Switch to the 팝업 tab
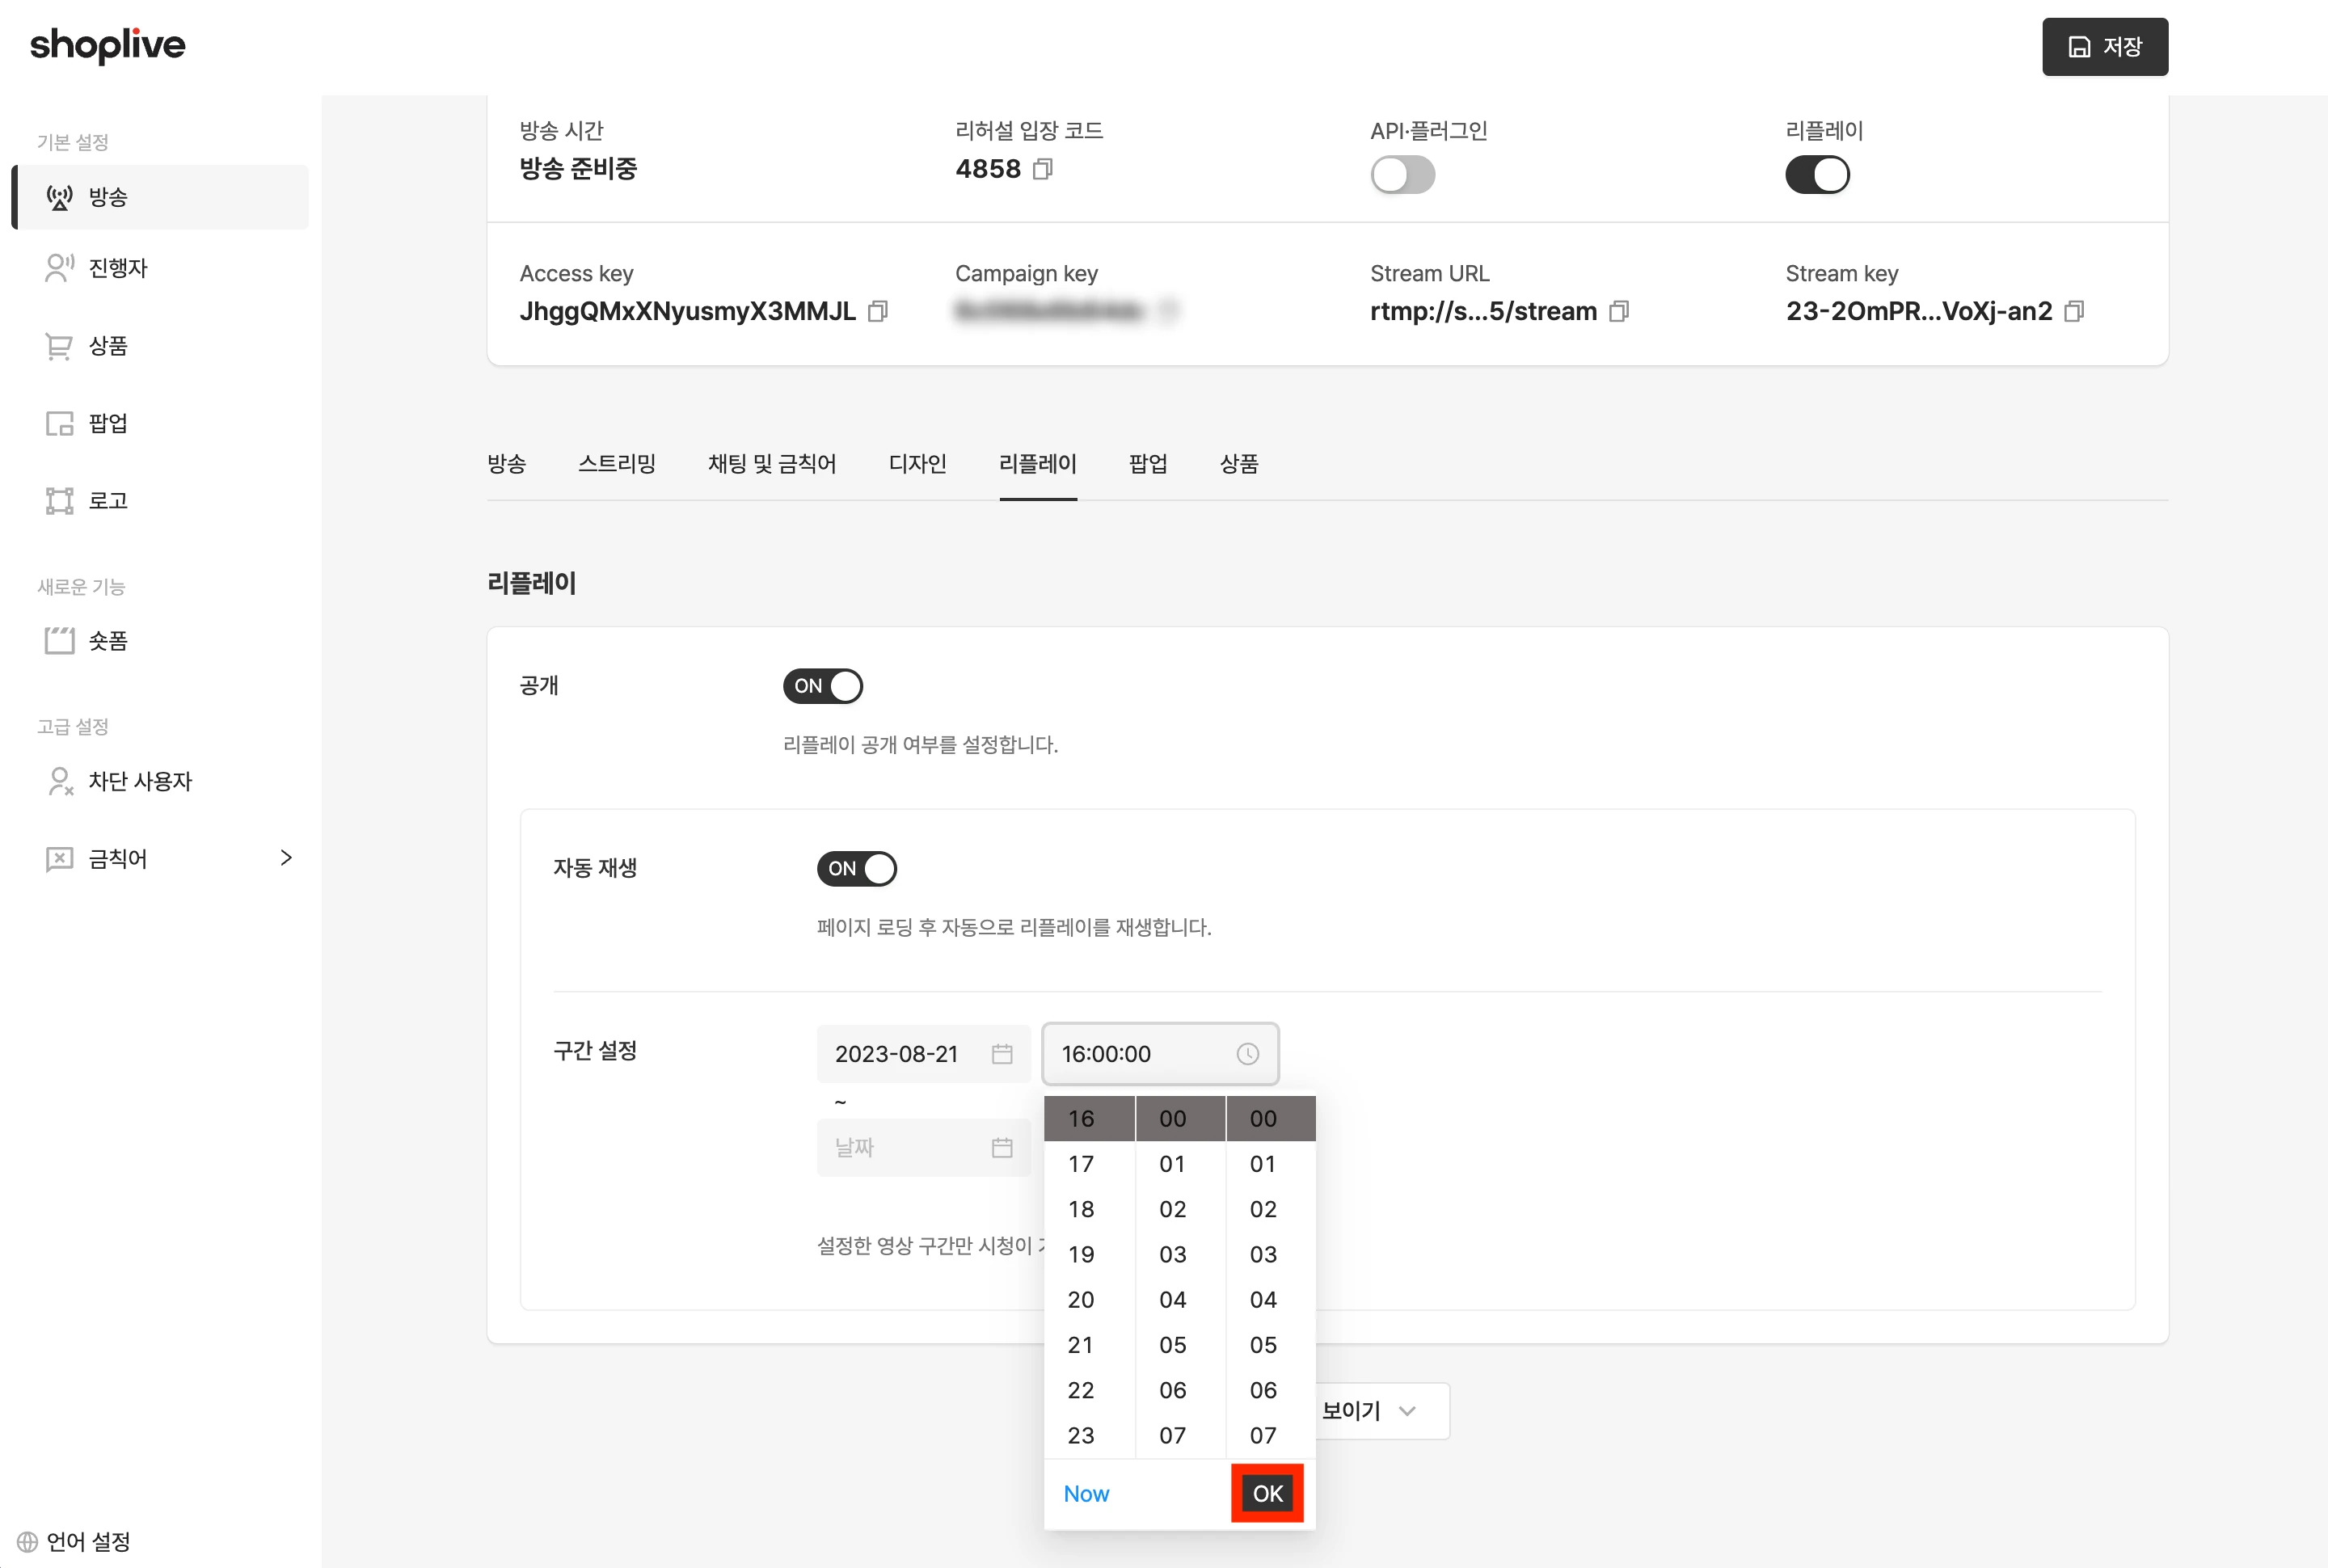Viewport: 2328px width, 1568px height. tap(1148, 464)
